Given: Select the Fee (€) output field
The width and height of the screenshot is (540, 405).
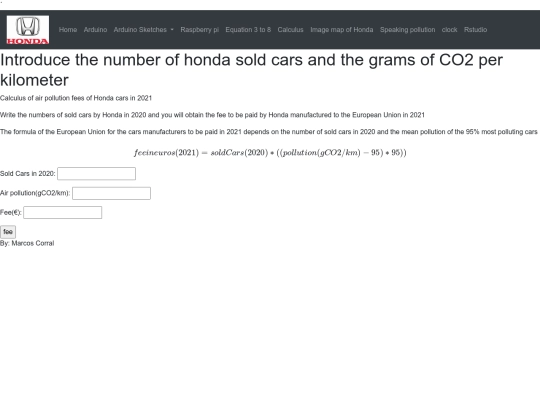Looking at the screenshot, I should [63, 212].
